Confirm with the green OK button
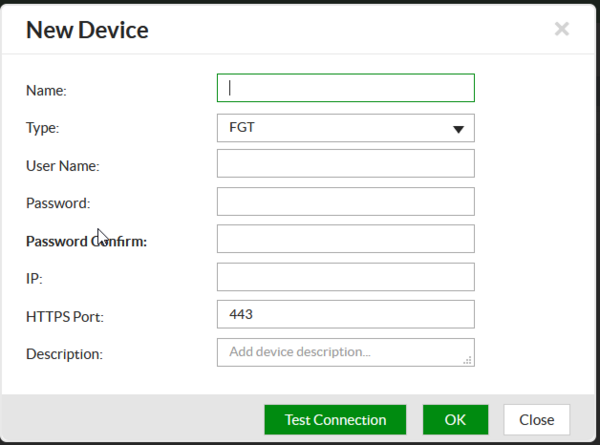The image size is (600, 445). coord(455,420)
